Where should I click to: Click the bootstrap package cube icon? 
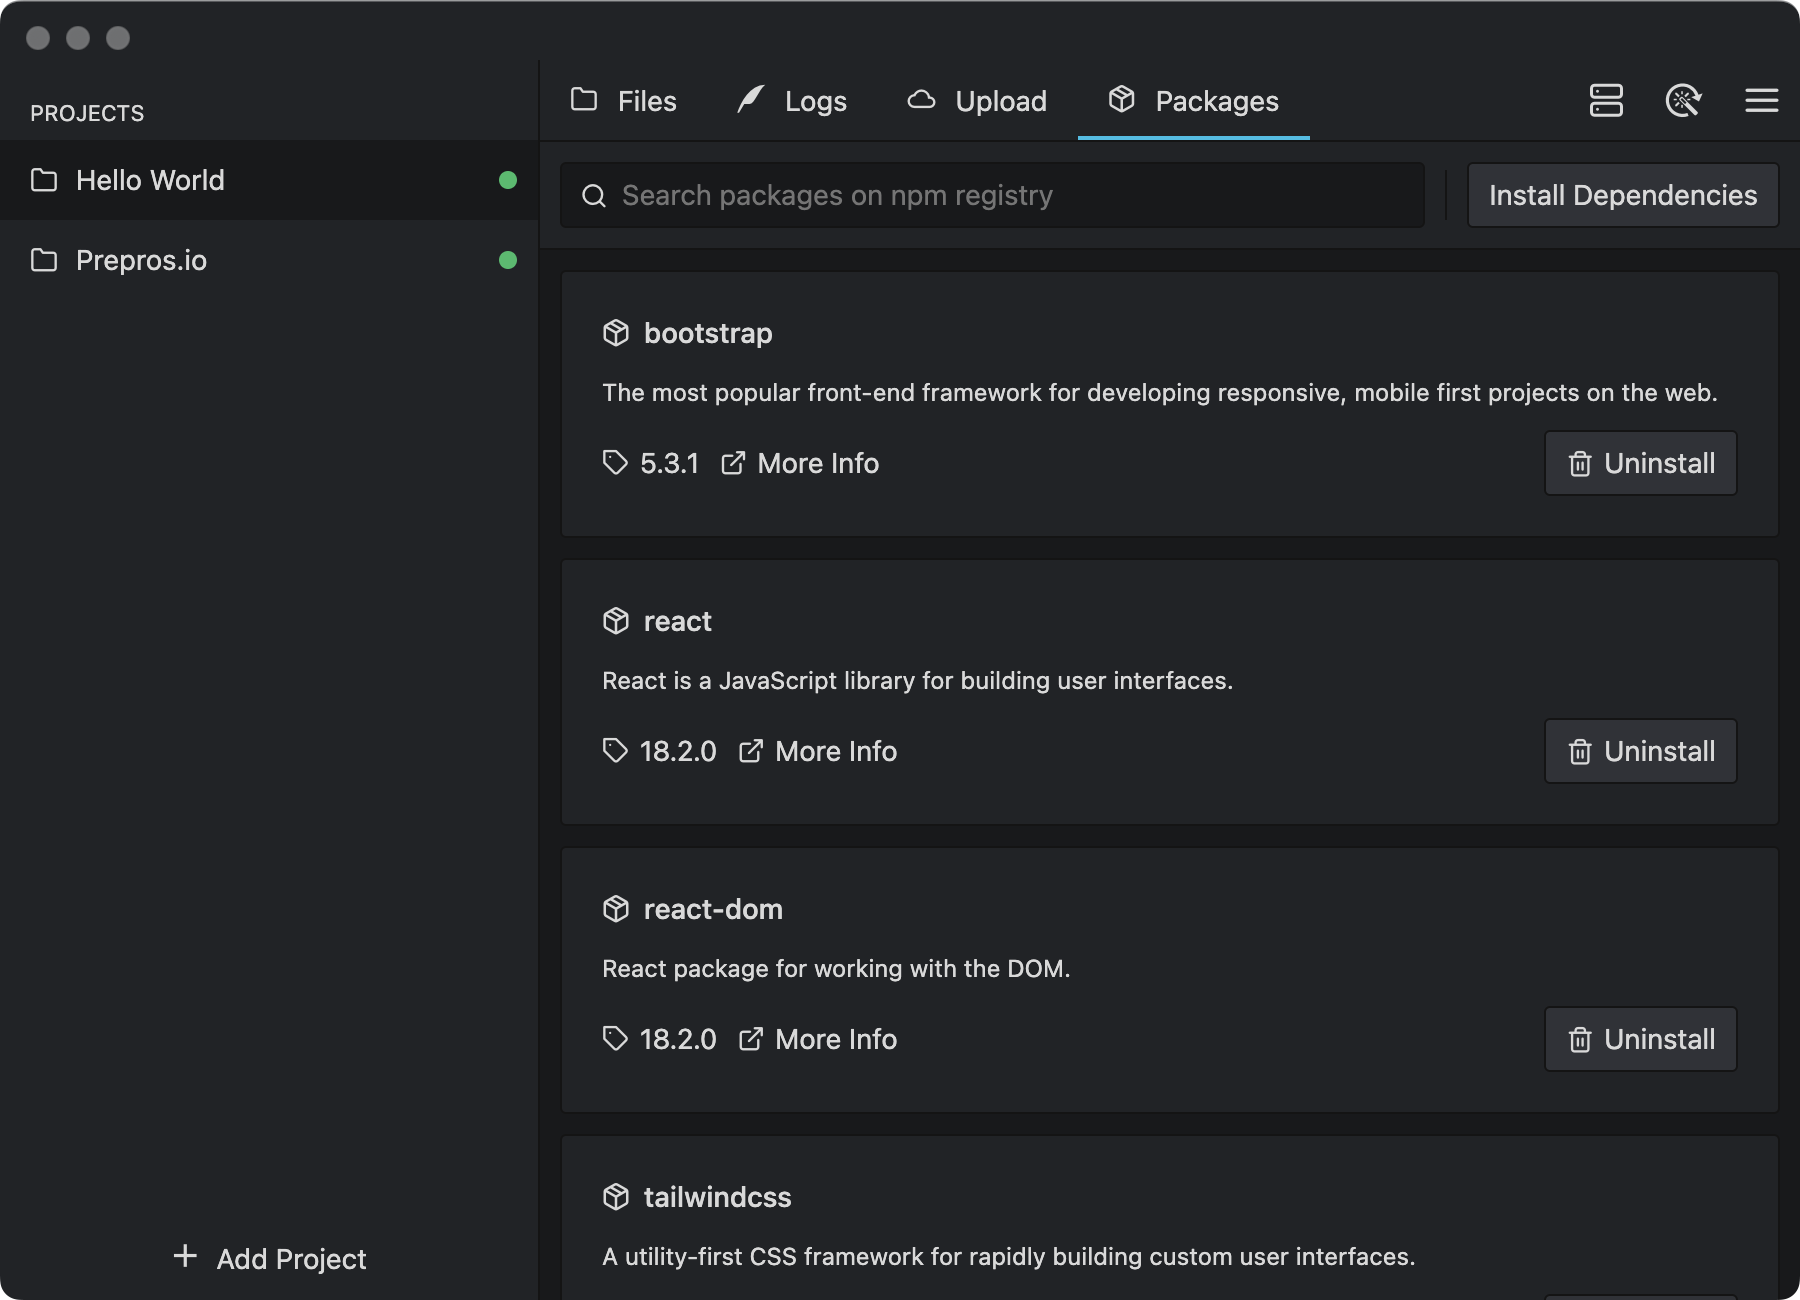616,333
